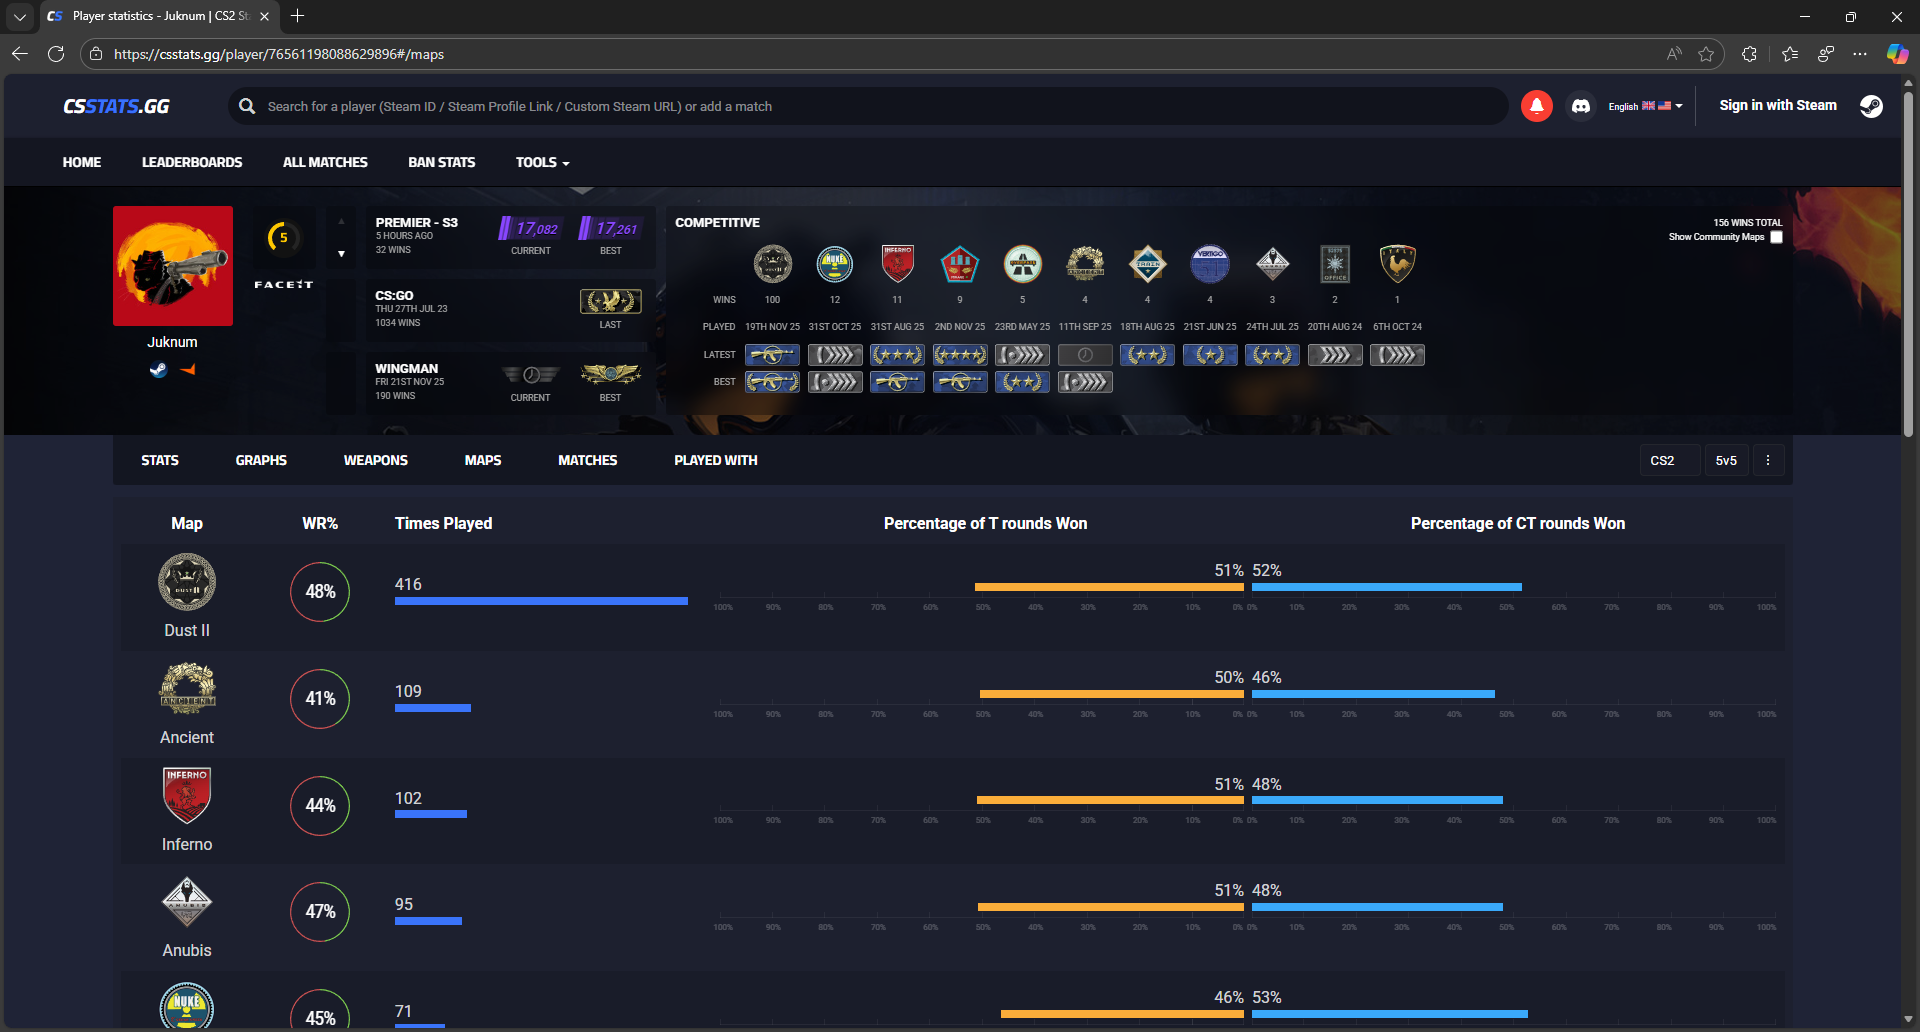Switch to the Played With tab
Viewport: 1920px width, 1032px height.
click(x=716, y=461)
